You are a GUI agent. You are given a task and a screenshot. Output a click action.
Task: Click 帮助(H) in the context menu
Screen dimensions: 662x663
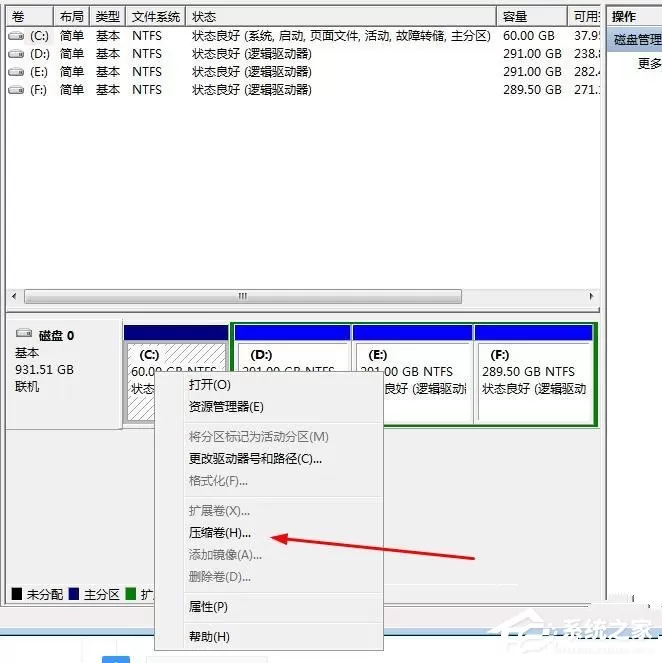point(209,637)
